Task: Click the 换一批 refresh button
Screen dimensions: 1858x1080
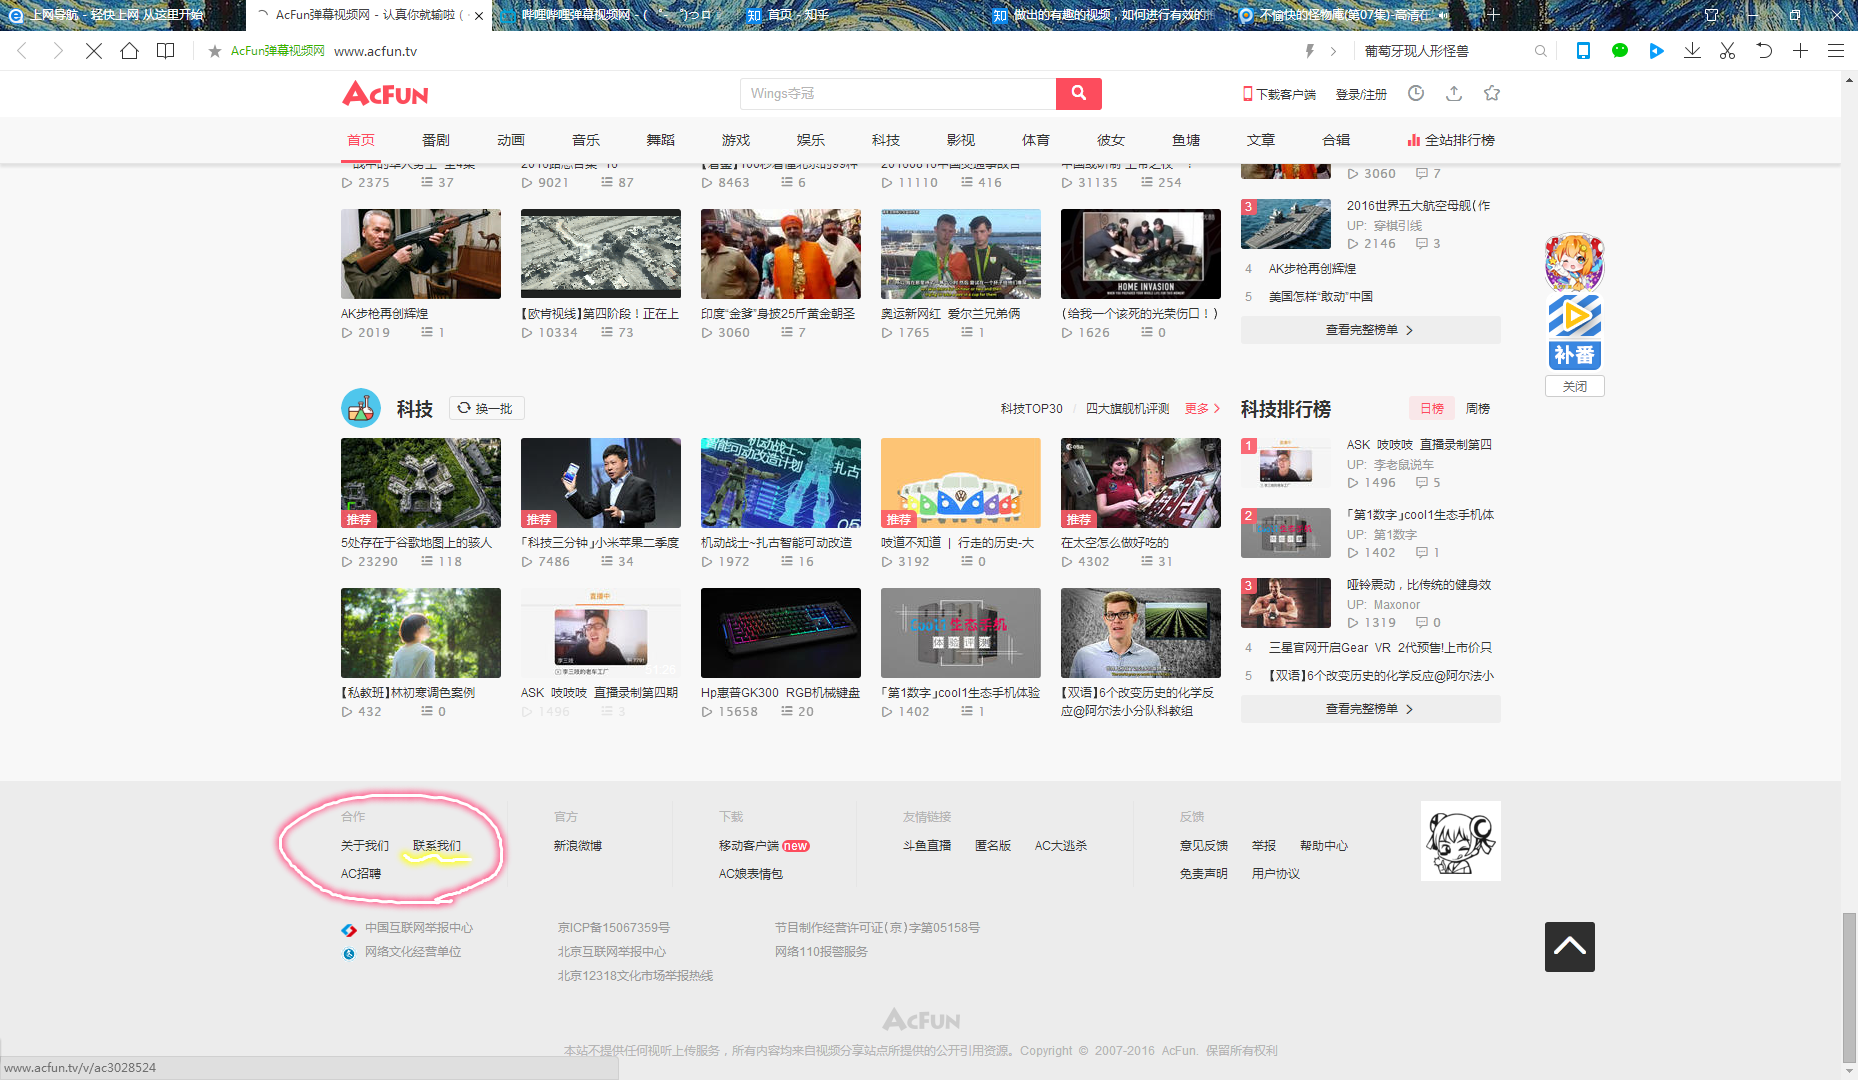Action: (x=486, y=408)
